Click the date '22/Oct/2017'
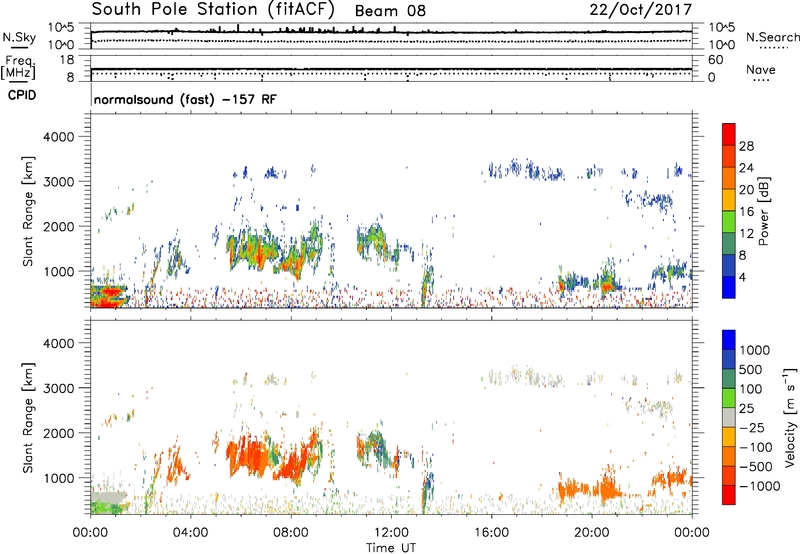The image size is (800, 554). (x=641, y=10)
